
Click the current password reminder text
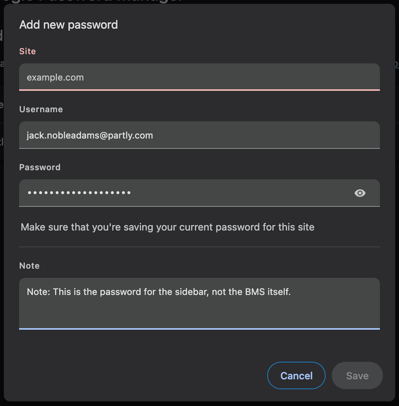(167, 227)
